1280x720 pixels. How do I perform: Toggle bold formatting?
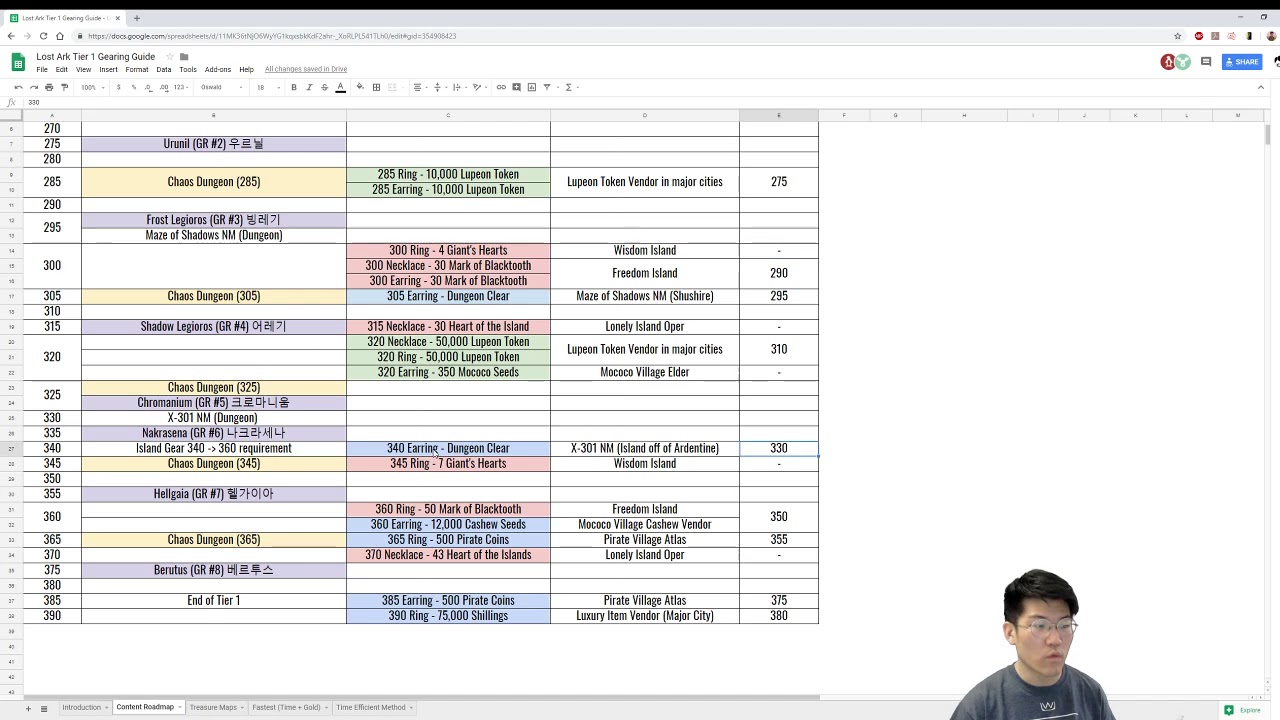coord(294,87)
